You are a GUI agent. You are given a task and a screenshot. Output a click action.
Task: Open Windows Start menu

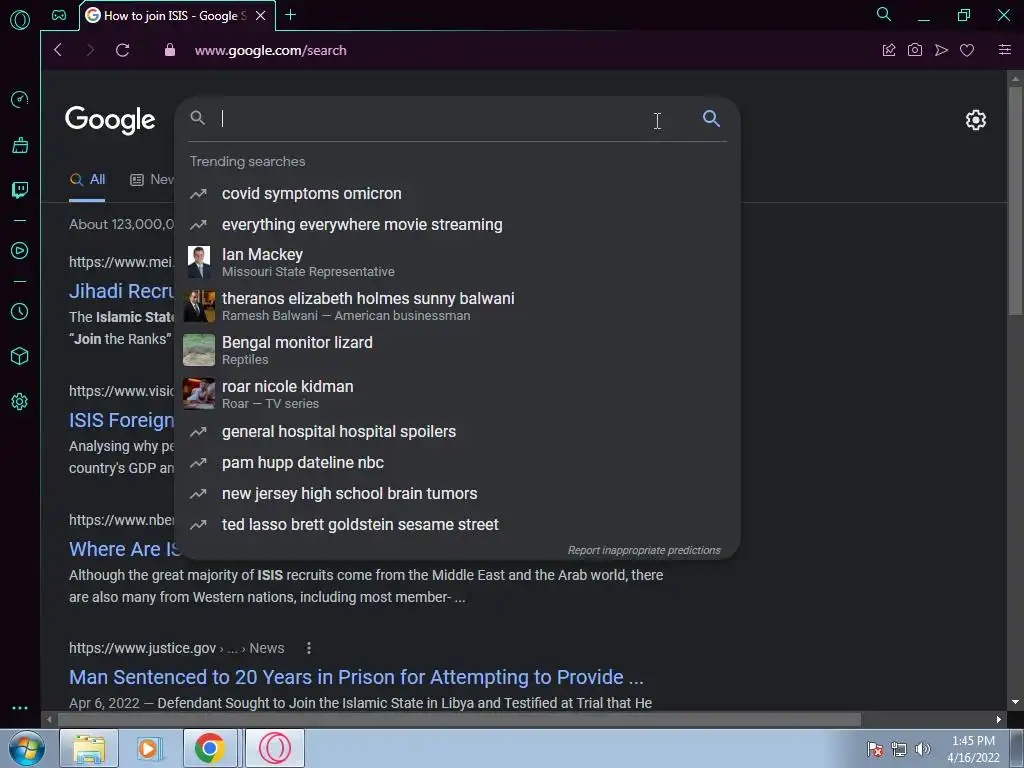pos(27,748)
